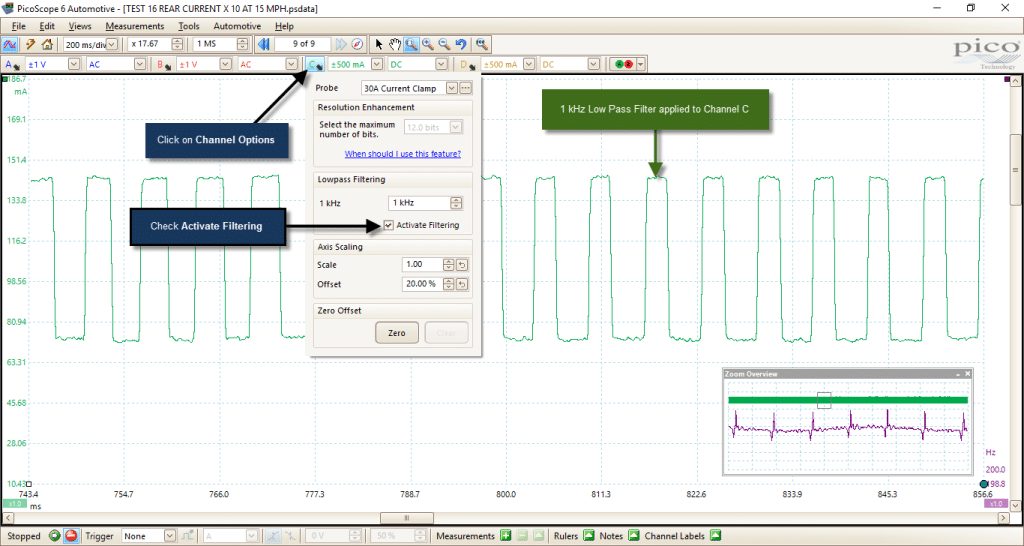Switch to scope mode waveform icon
Screen dimensions: 1024x546
pos(10,44)
